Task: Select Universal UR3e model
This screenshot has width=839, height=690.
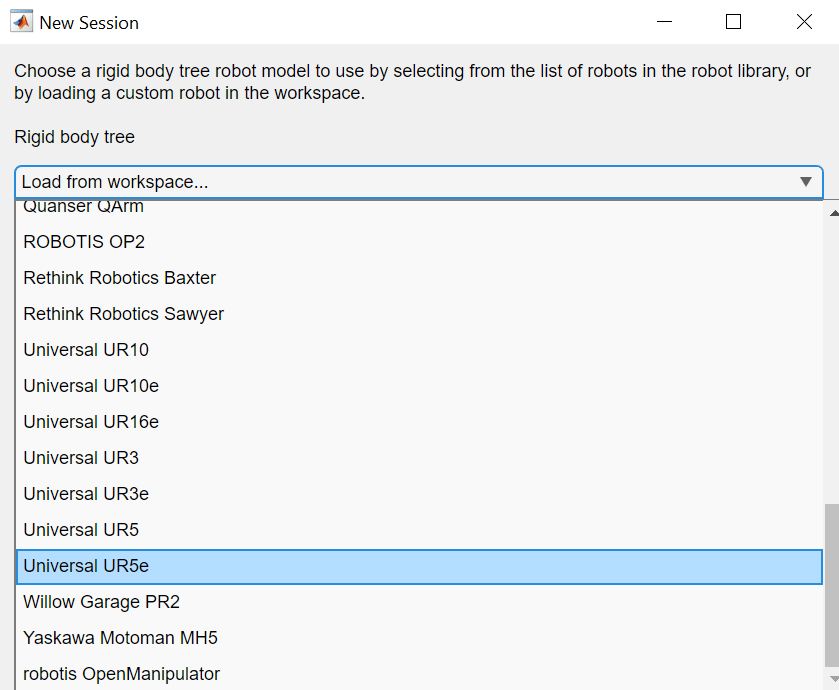Action: pyautogui.click(x=86, y=494)
